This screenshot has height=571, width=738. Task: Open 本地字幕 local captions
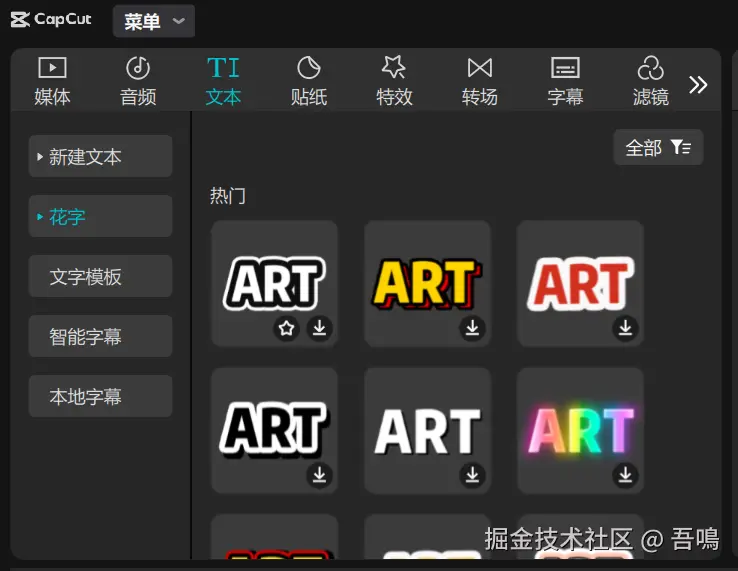tap(100, 396)
